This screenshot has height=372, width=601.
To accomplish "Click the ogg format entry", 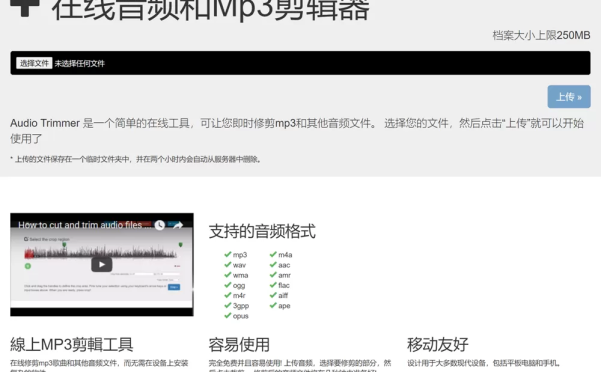I will pyautogui.click(x=239, y=285).
